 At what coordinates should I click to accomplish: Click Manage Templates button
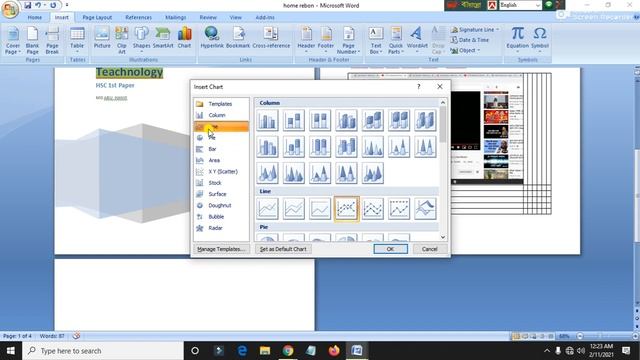[221, 249]
